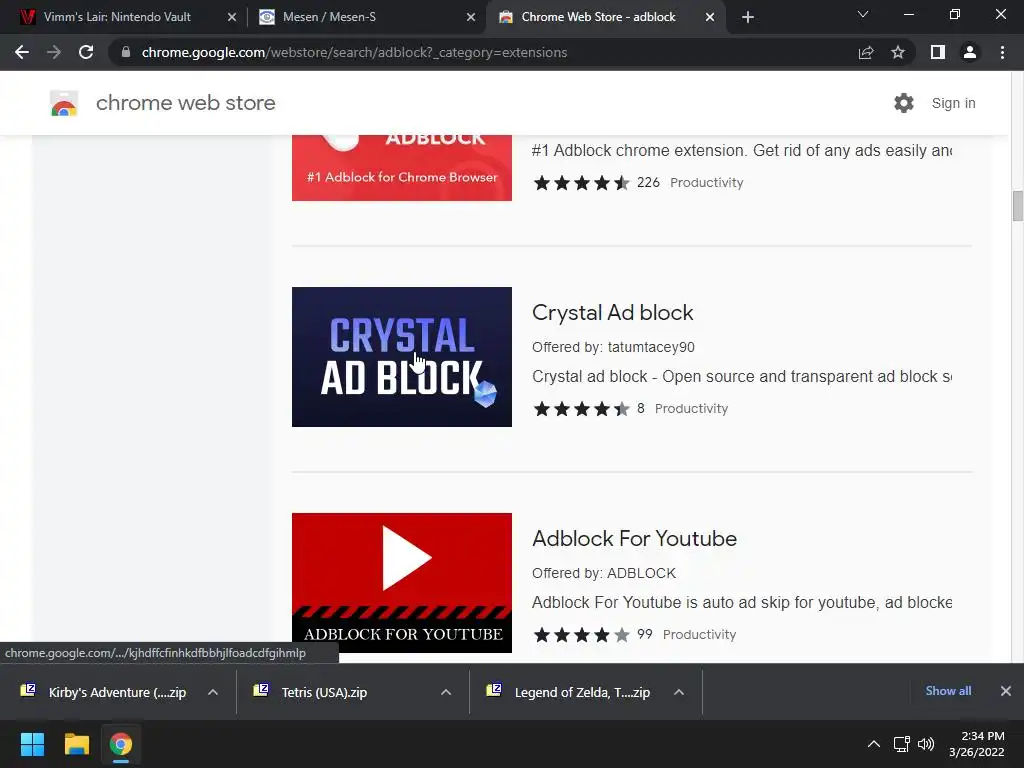The image size is (1024, 768).
Task: Show all downloads
Action: 948,691
